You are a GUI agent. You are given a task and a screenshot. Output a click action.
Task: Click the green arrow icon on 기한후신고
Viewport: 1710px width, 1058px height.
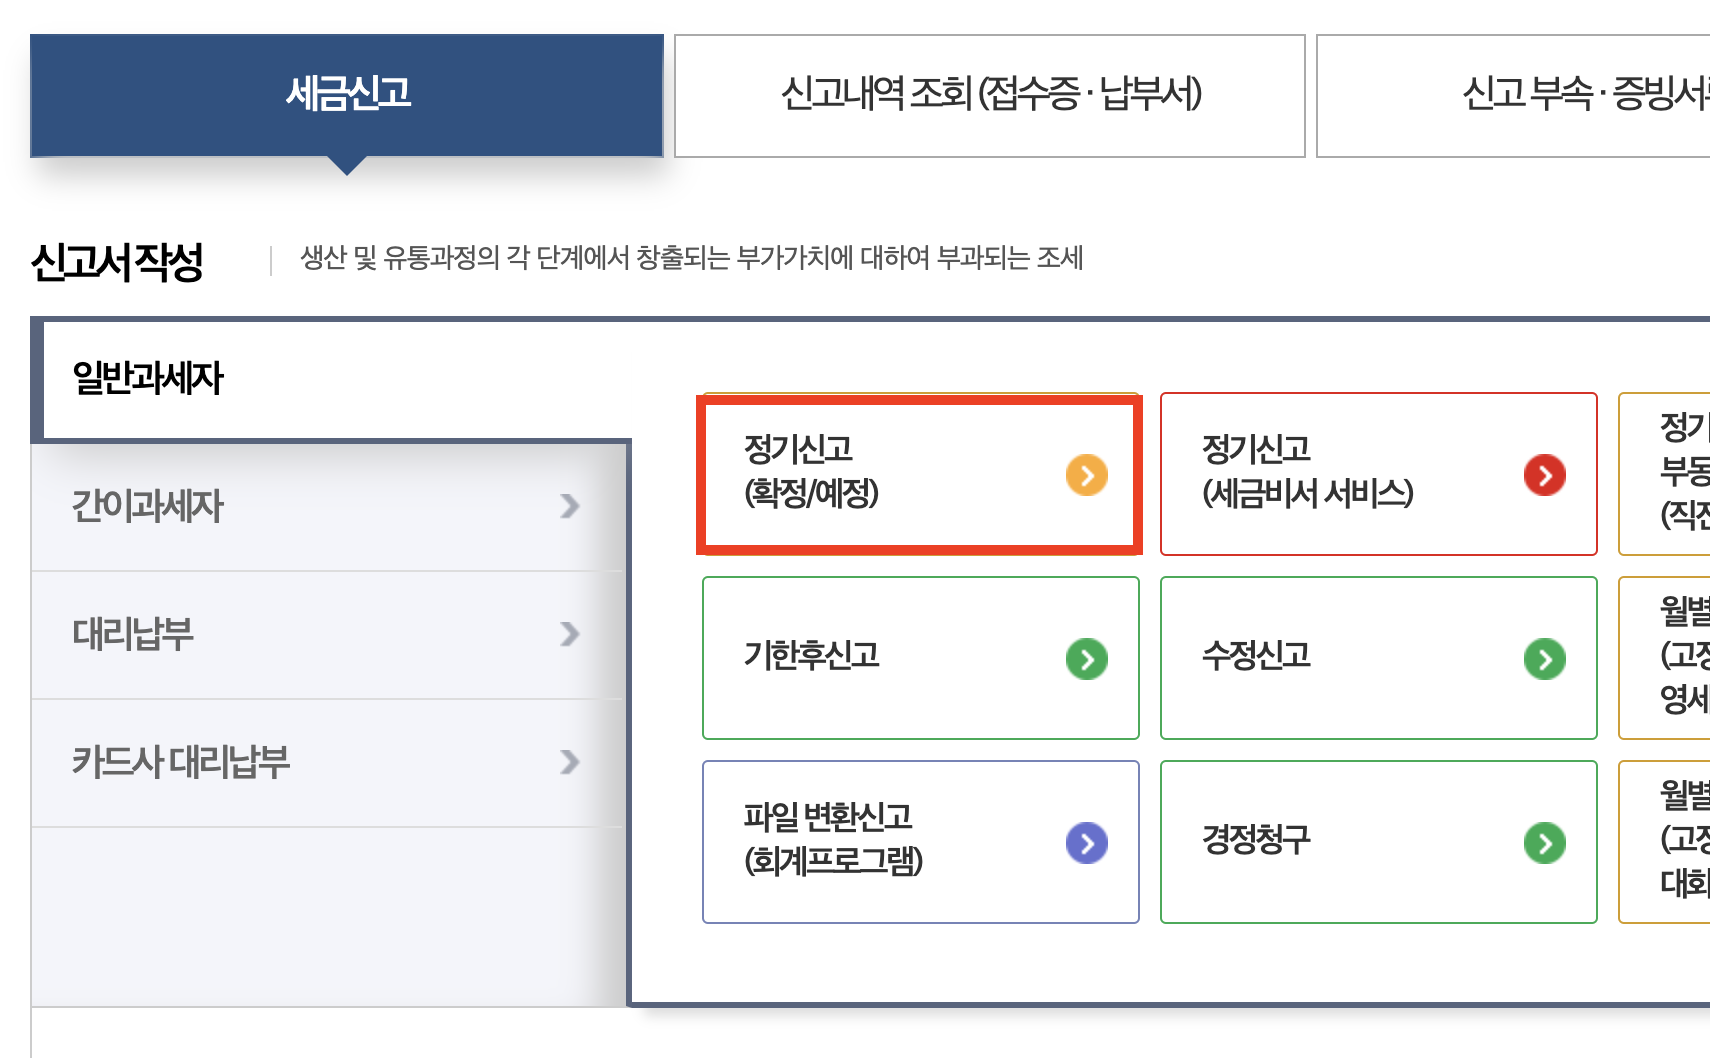[1086, 658]
